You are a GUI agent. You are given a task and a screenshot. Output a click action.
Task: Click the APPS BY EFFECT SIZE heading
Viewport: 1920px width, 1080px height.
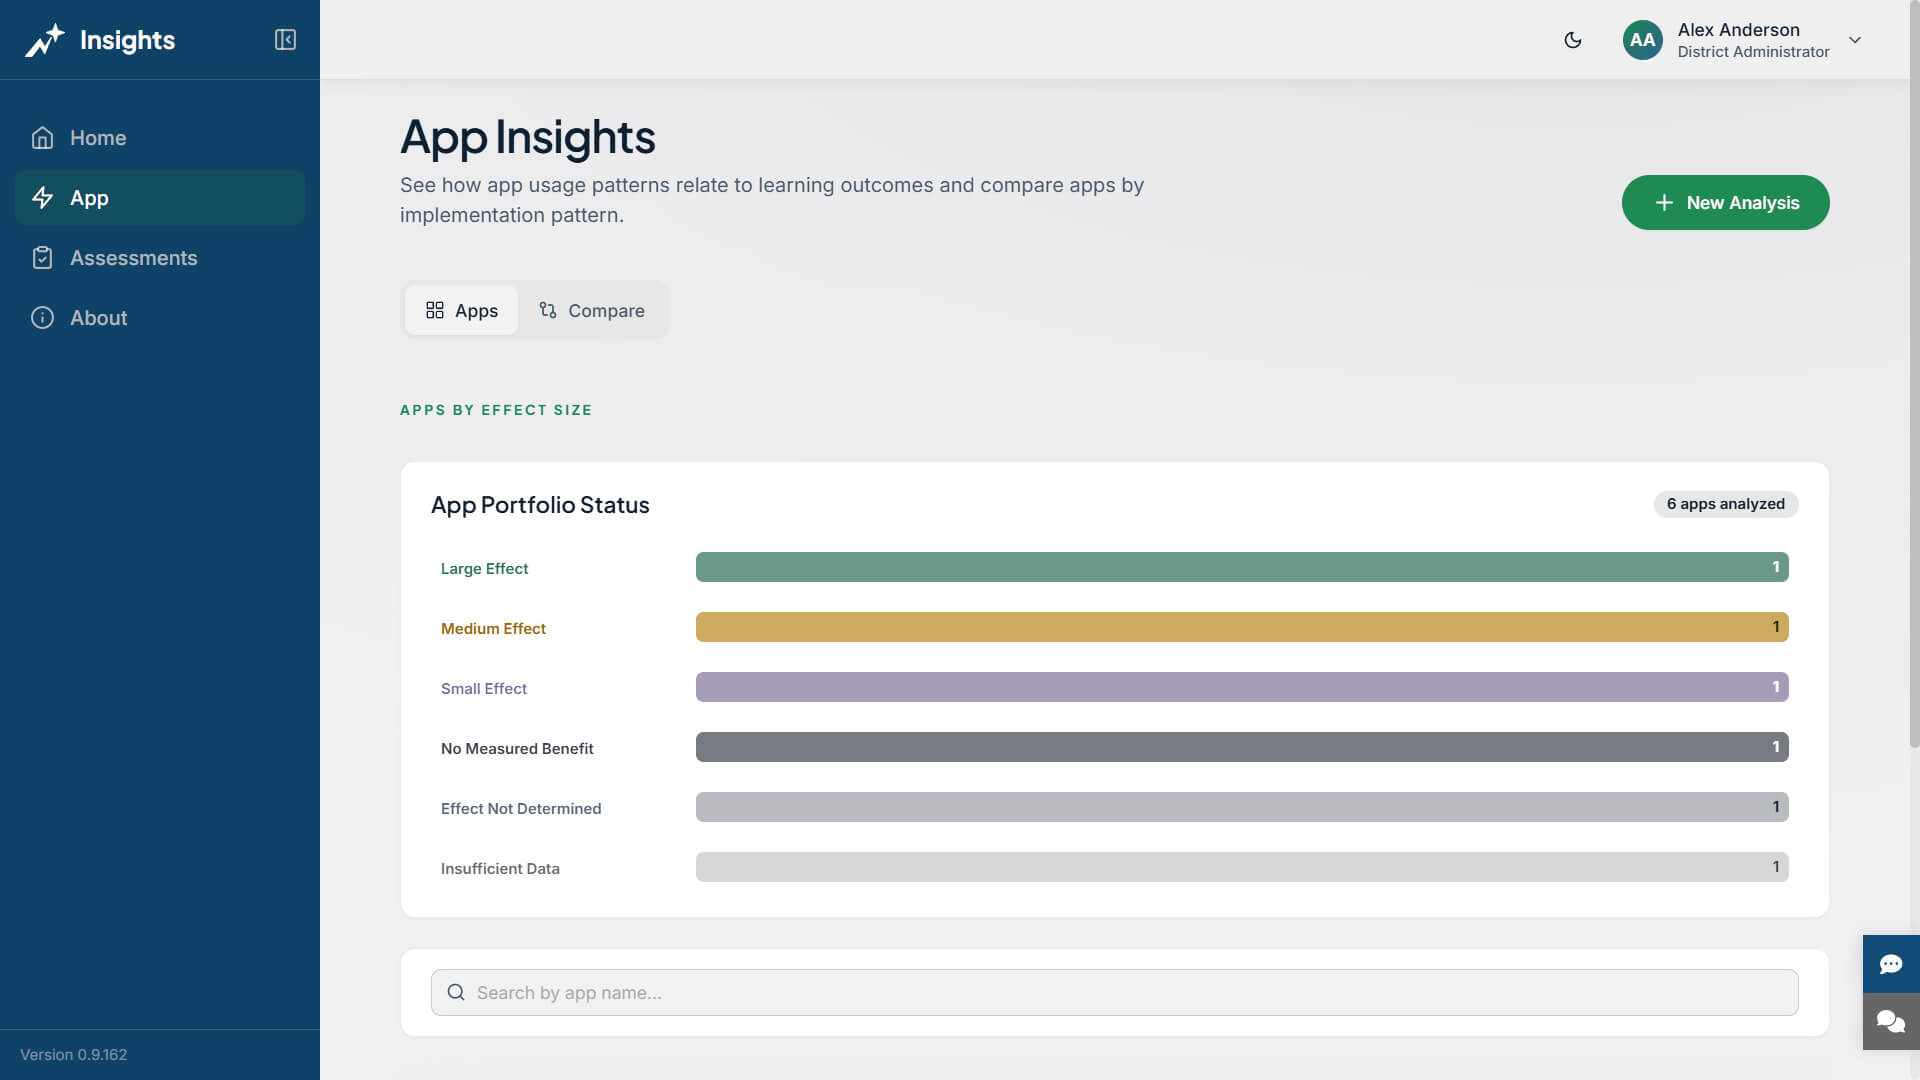coord(496,410)
